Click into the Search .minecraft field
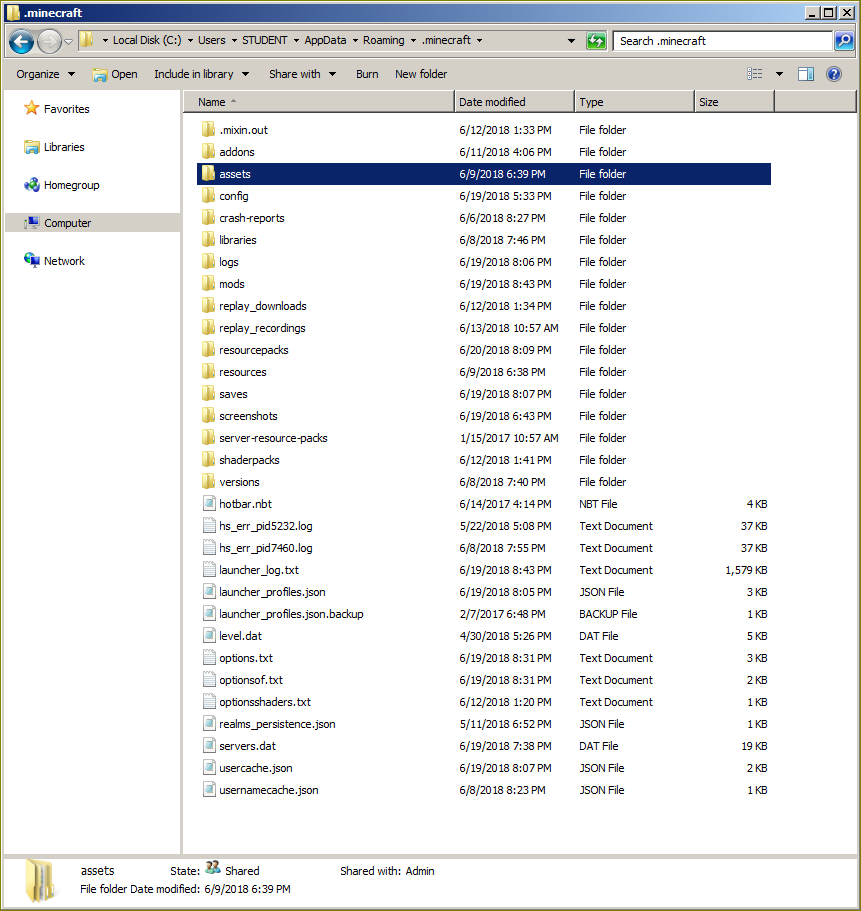The height and width of the screenshot is (911, 861). [723, 41]
